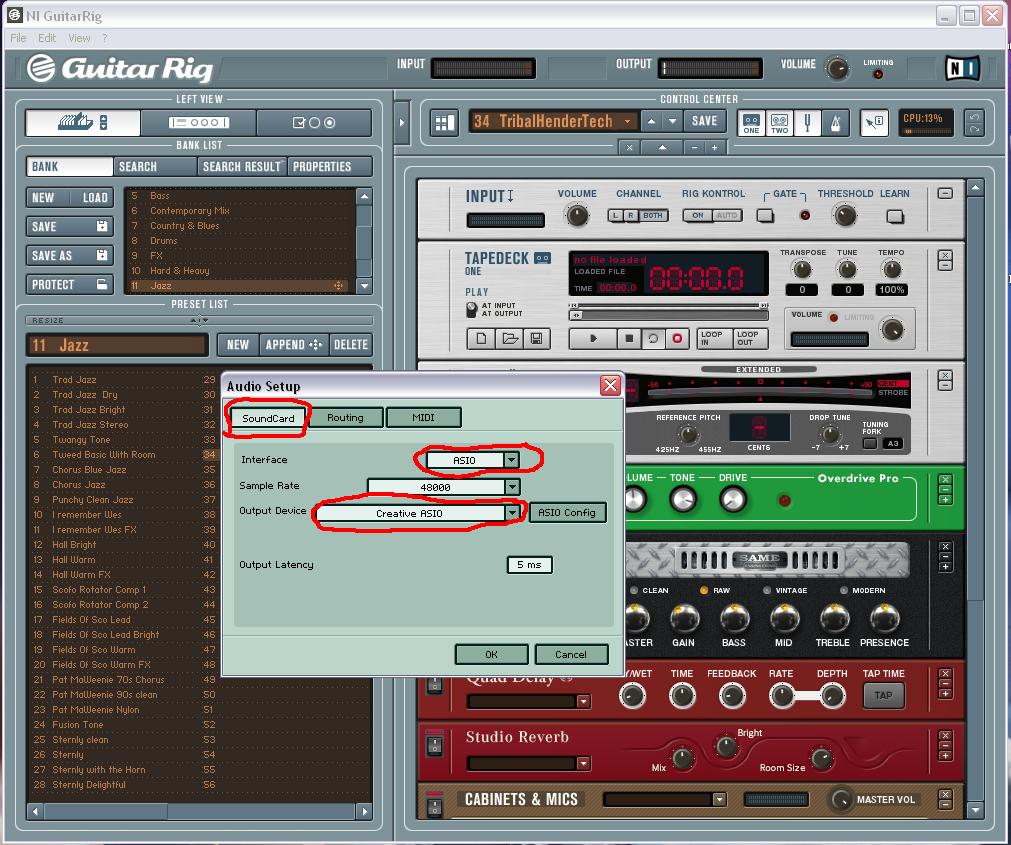
Task: Toggle the Tuning Fork switch
Action: coord(870,443)
